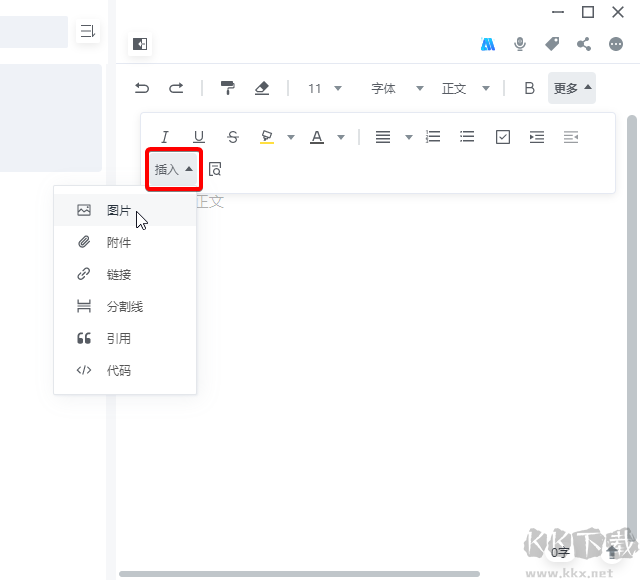The width and height of the screenshot is (640, 580).
Task: Toggle bold text formatting
Action: coord(530,88)
